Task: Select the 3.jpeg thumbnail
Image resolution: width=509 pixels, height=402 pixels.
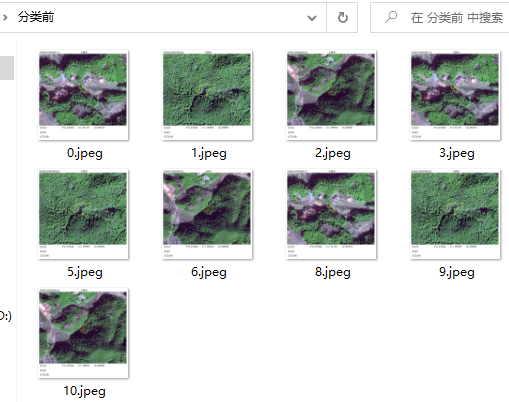Action: tap(455, 95)
